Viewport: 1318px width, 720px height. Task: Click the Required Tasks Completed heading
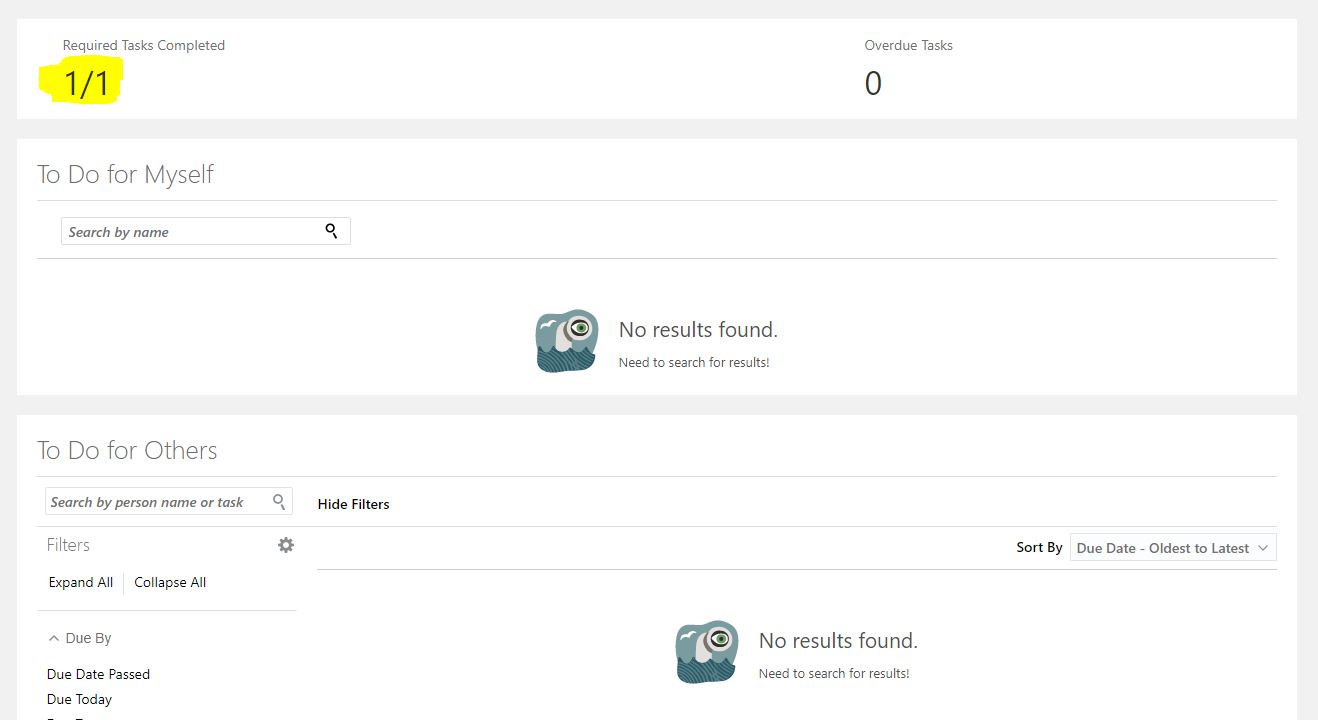click(x=143, y=45)
